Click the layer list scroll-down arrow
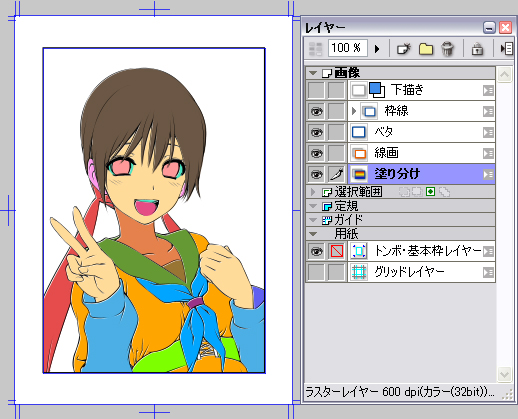 [x=504, y=374]
